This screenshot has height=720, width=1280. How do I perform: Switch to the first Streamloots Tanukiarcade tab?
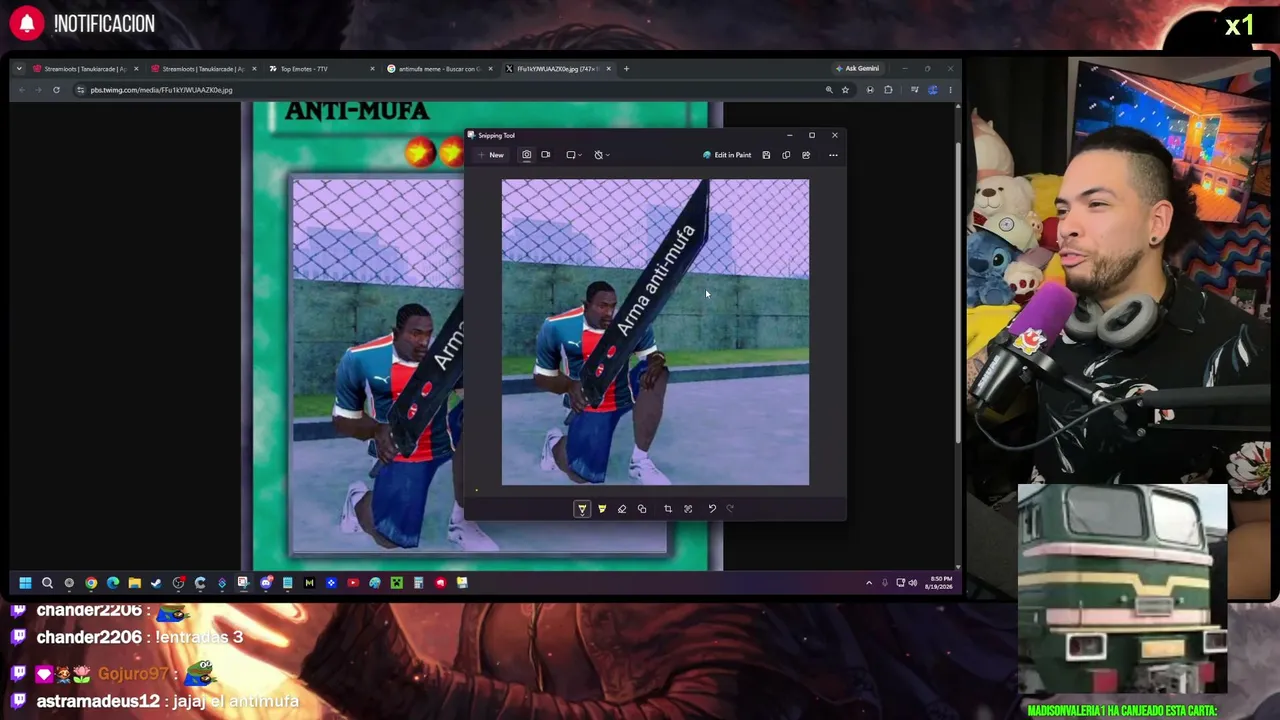[85, 69]
